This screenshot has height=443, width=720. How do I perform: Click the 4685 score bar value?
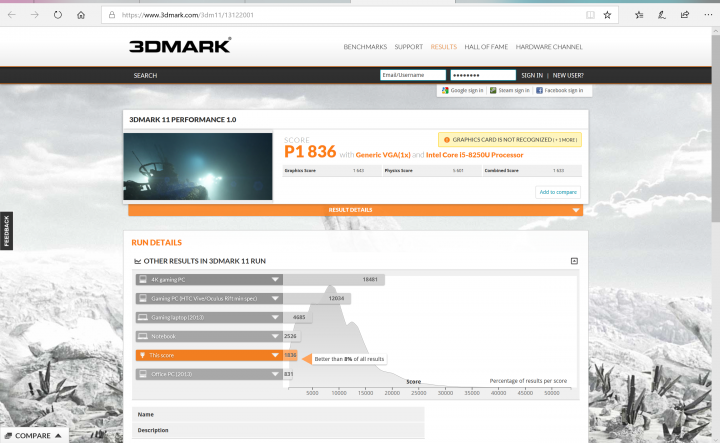[299, 317]
